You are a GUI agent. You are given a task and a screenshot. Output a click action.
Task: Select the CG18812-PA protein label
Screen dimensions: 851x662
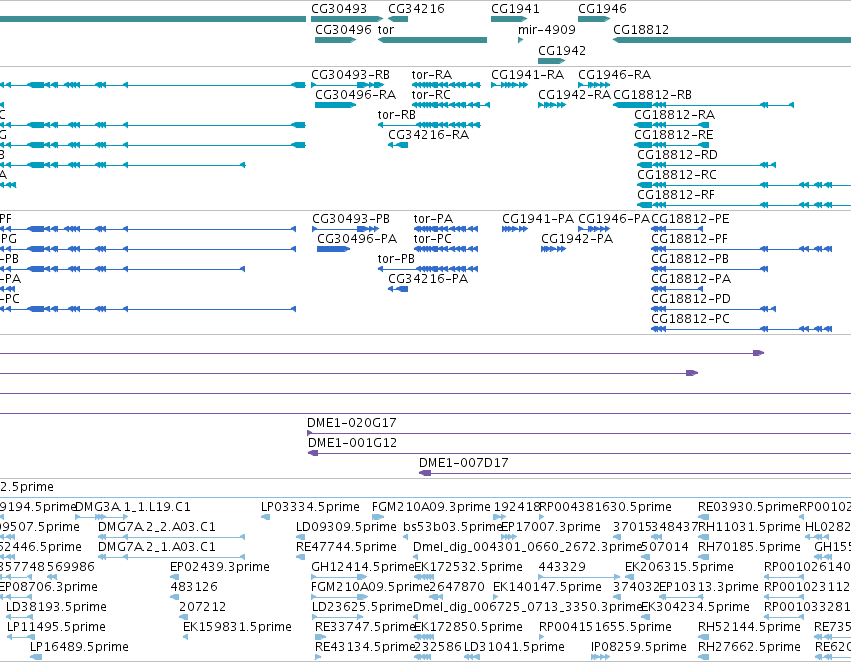pyautogui.click(x=691, y=279)
